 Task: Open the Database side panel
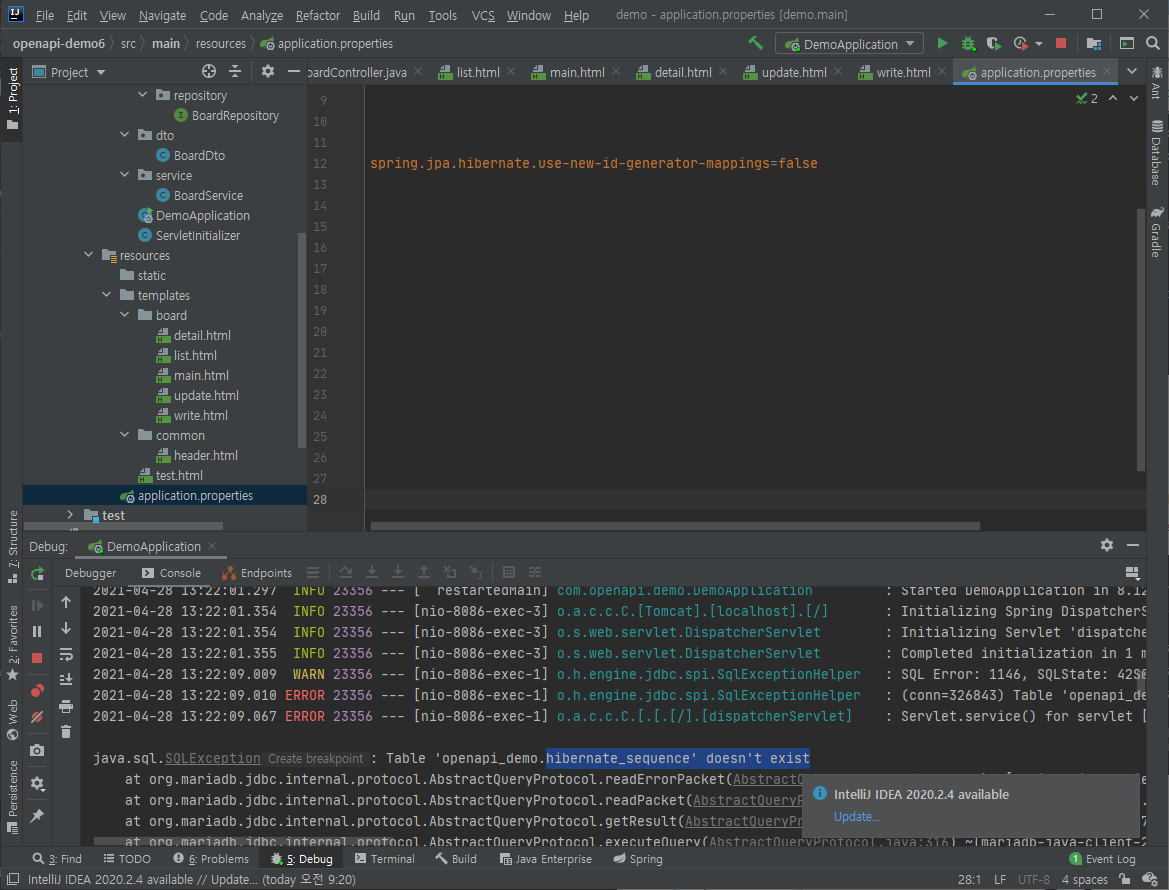click(1156, 152)
